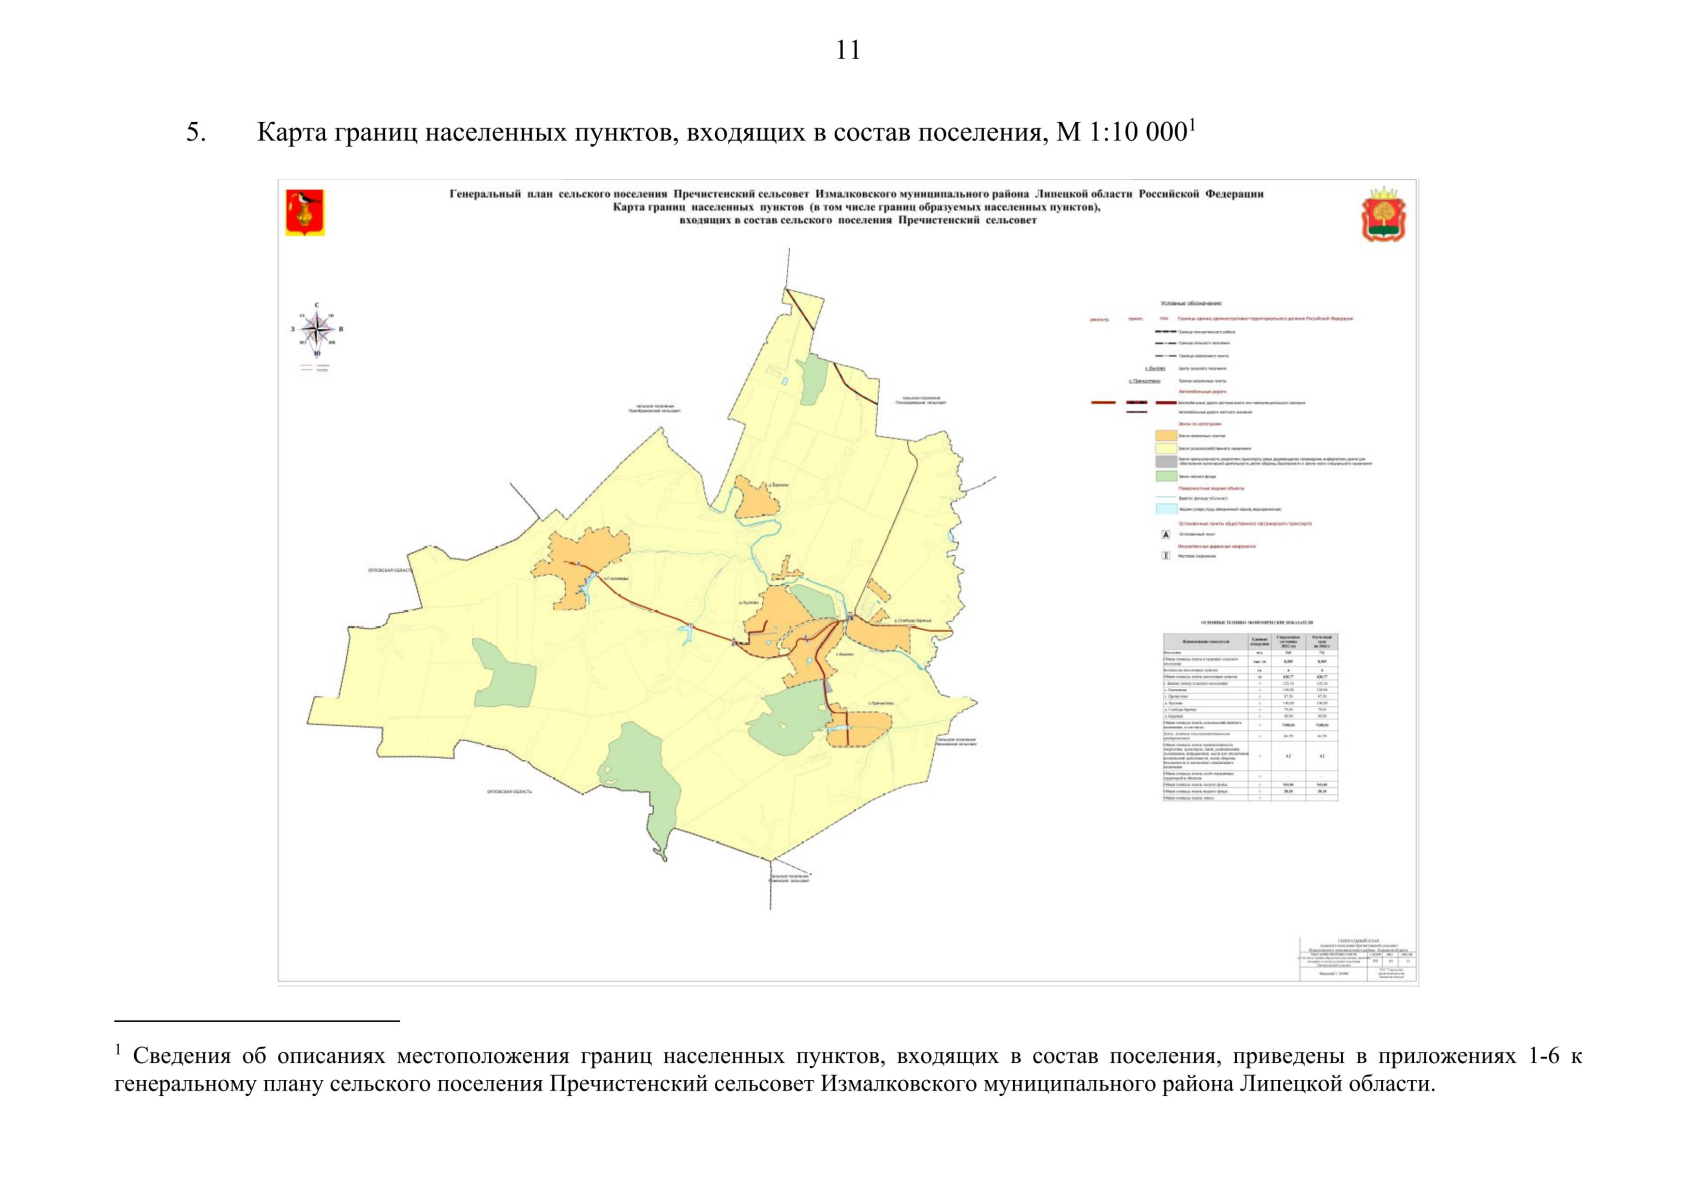The image size is (1697, 1200).
Task: Click the thin blue watercourse line in the legend
Action: click(1165, 497)
